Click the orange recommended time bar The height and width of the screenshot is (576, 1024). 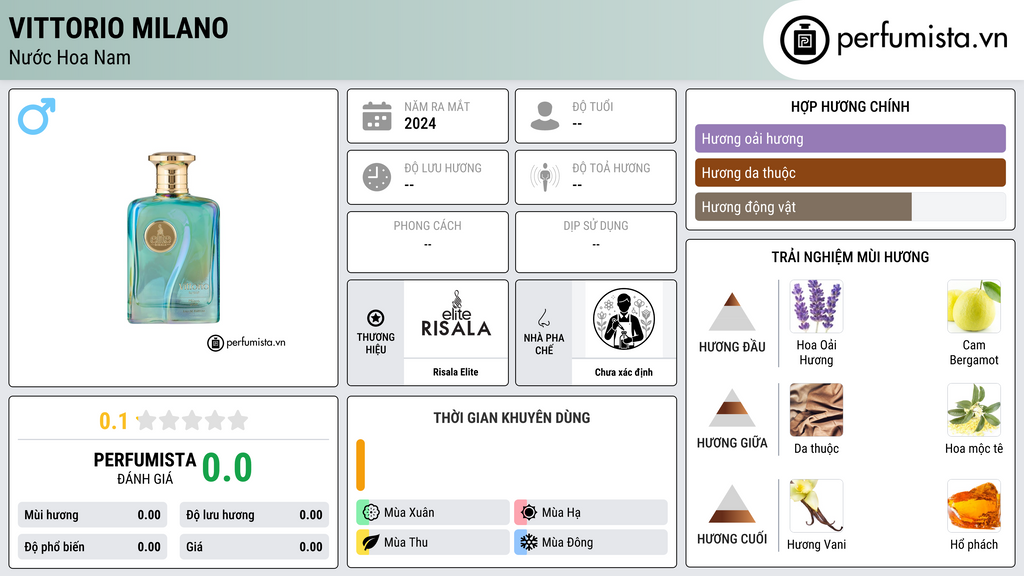click(360, 465)
